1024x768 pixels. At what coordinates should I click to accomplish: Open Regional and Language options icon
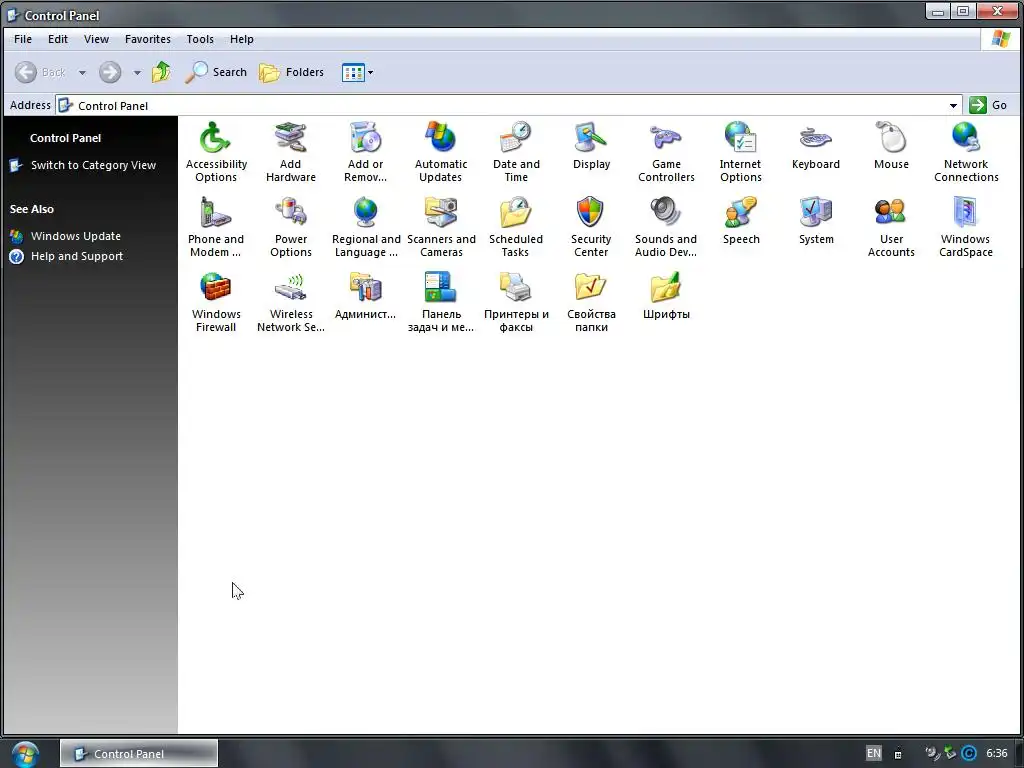366,213
